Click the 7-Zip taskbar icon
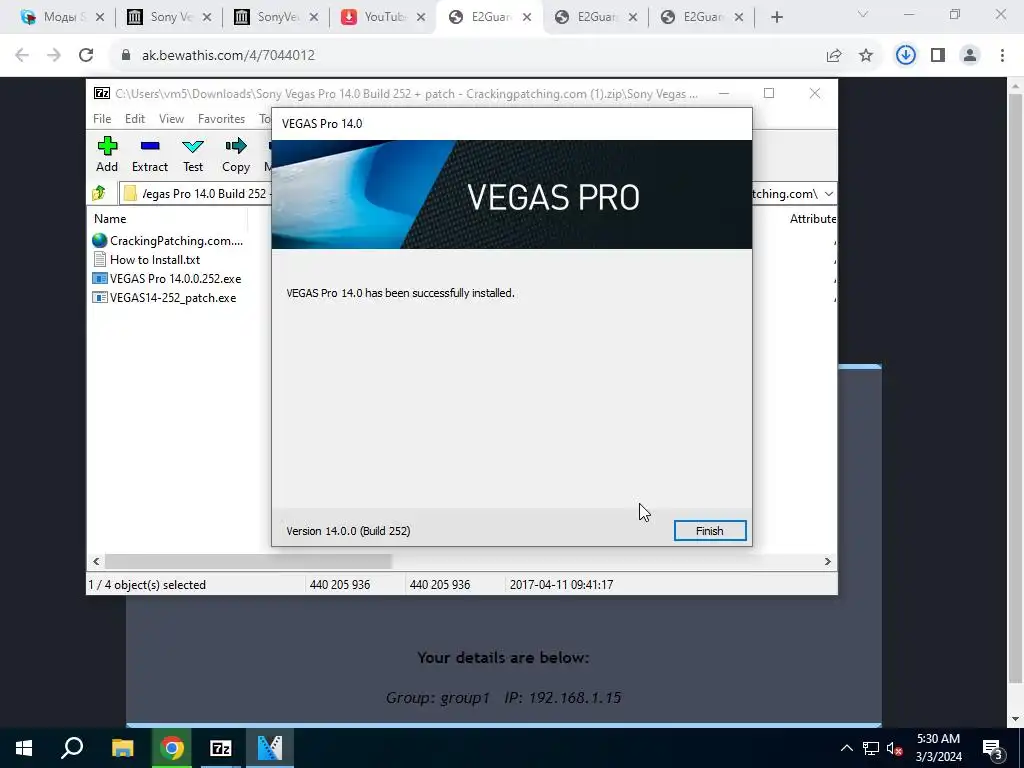Screen dimensions: 1024x768 click(221, 748)
